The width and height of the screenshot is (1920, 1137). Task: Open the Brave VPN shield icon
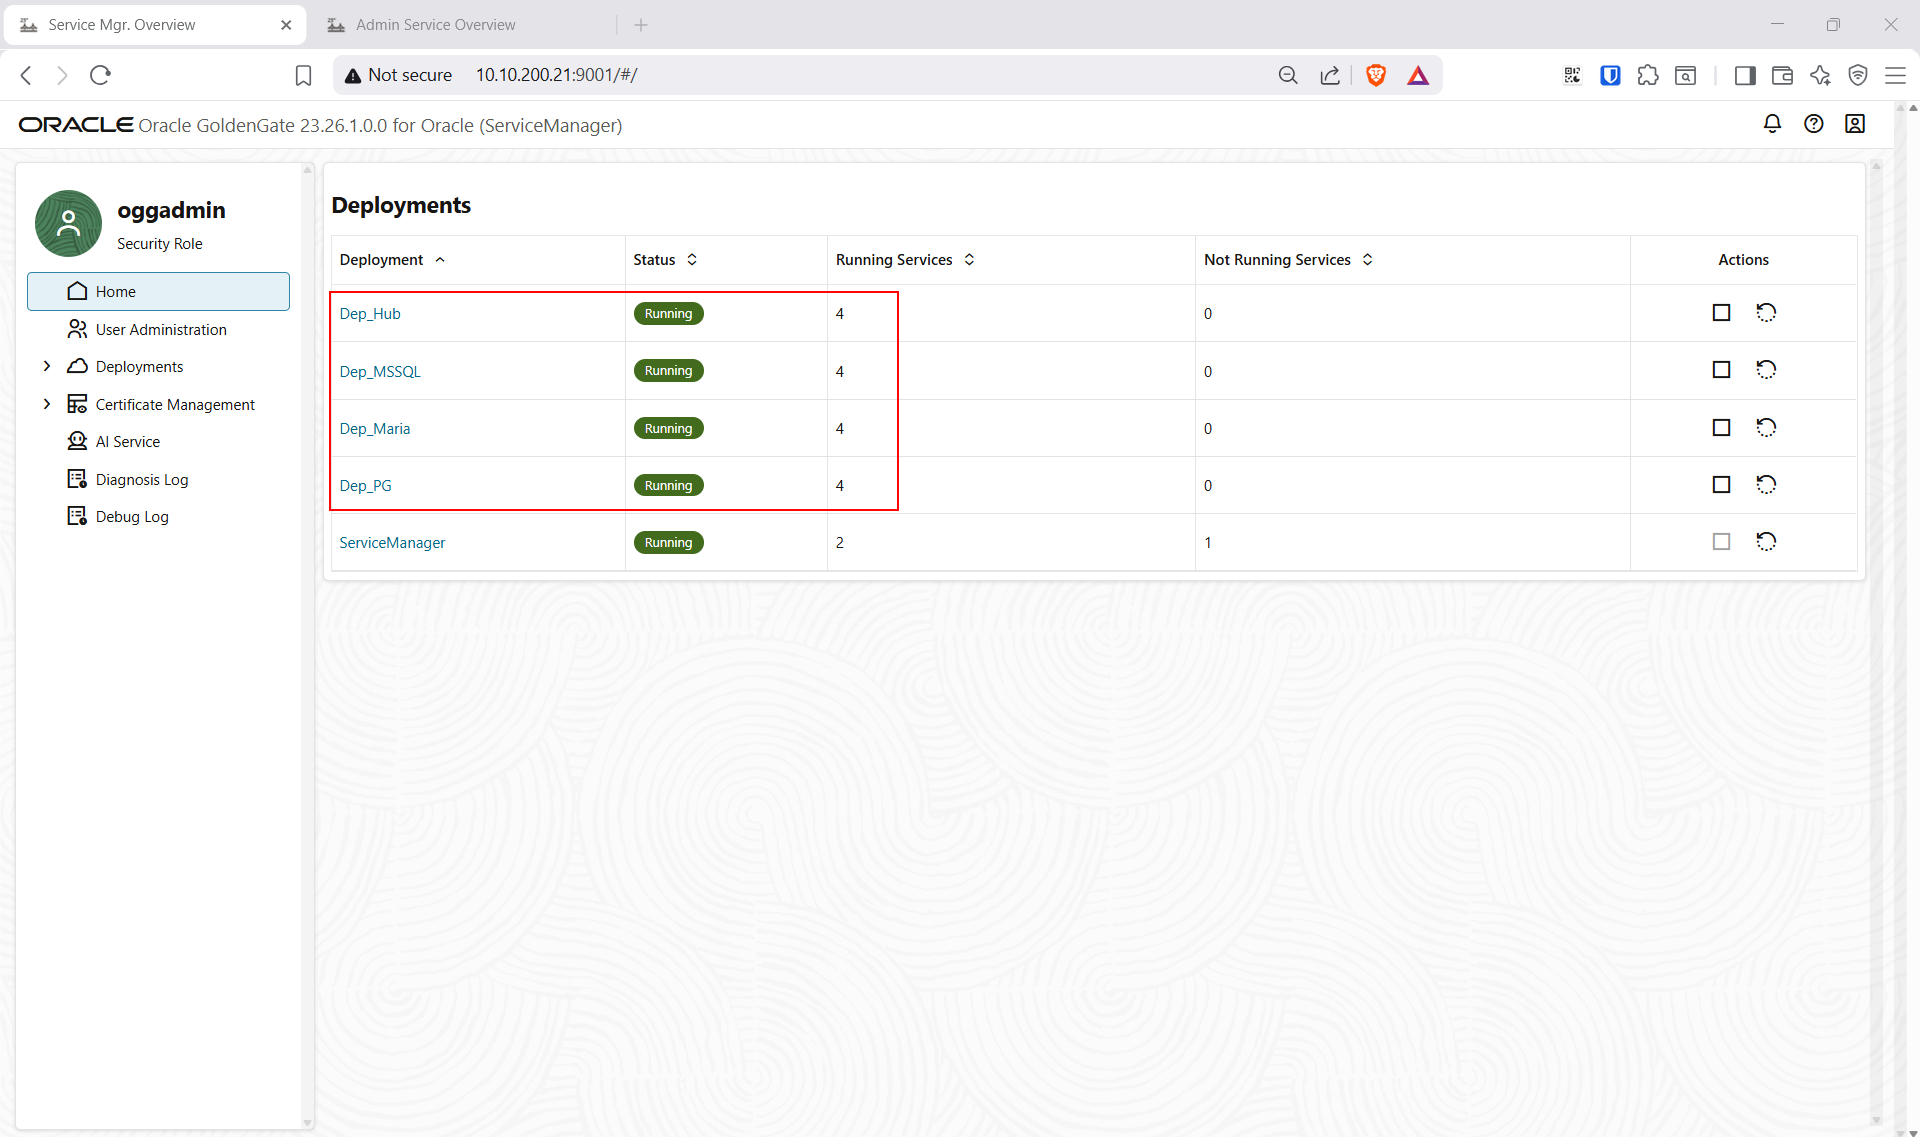1858,75
